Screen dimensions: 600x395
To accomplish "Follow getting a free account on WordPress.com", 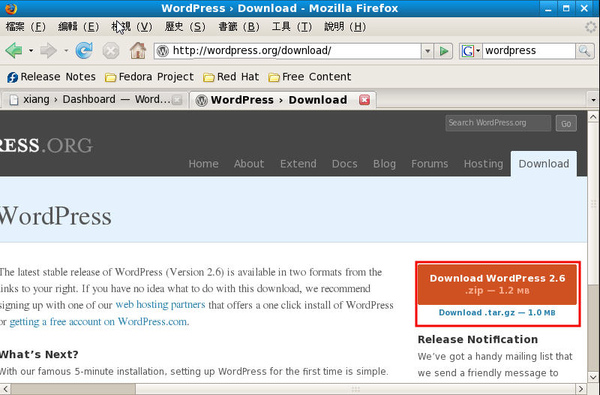I will click(98, 322).
